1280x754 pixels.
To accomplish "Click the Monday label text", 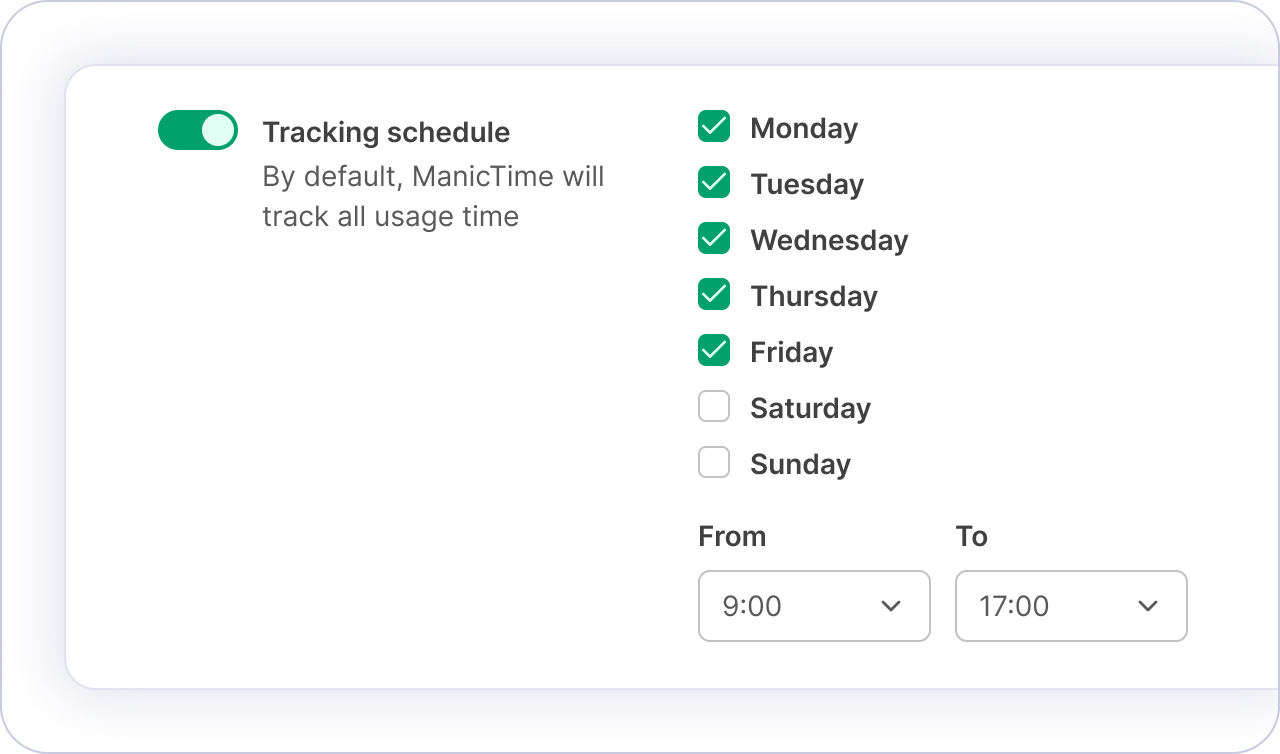I will click(x=804, y=128).
